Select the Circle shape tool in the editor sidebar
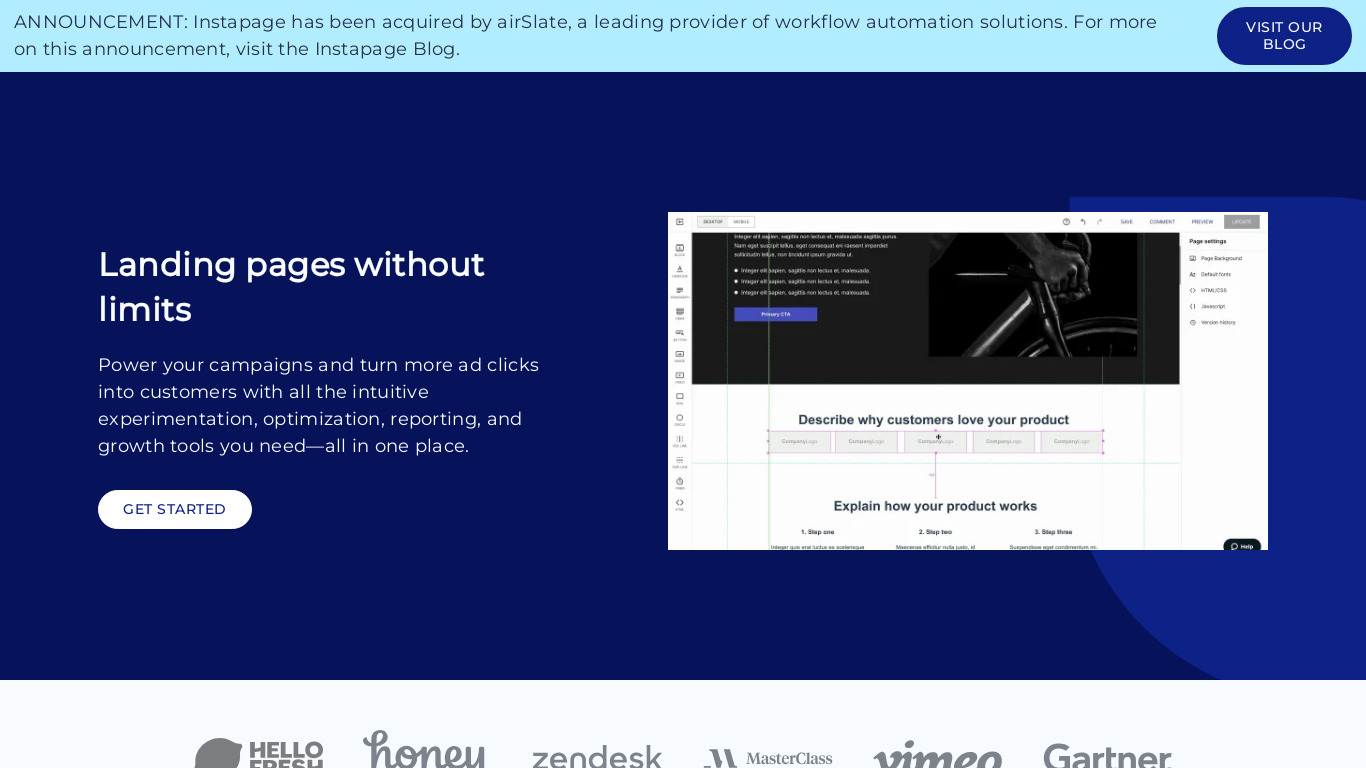 [680, 419]
